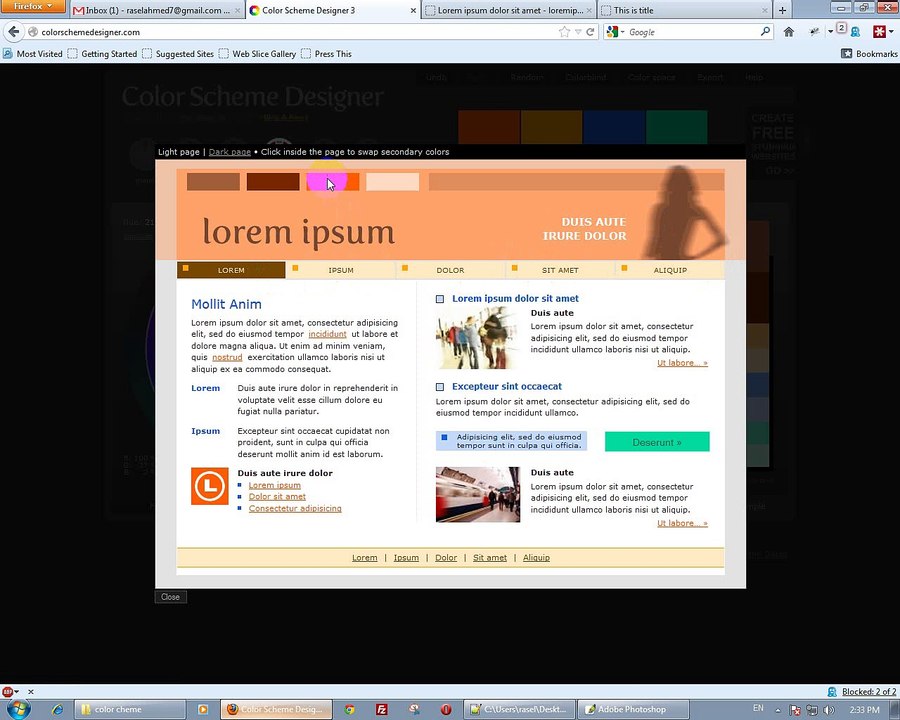Select the SIT AMET navigation tab

[560, 270]
